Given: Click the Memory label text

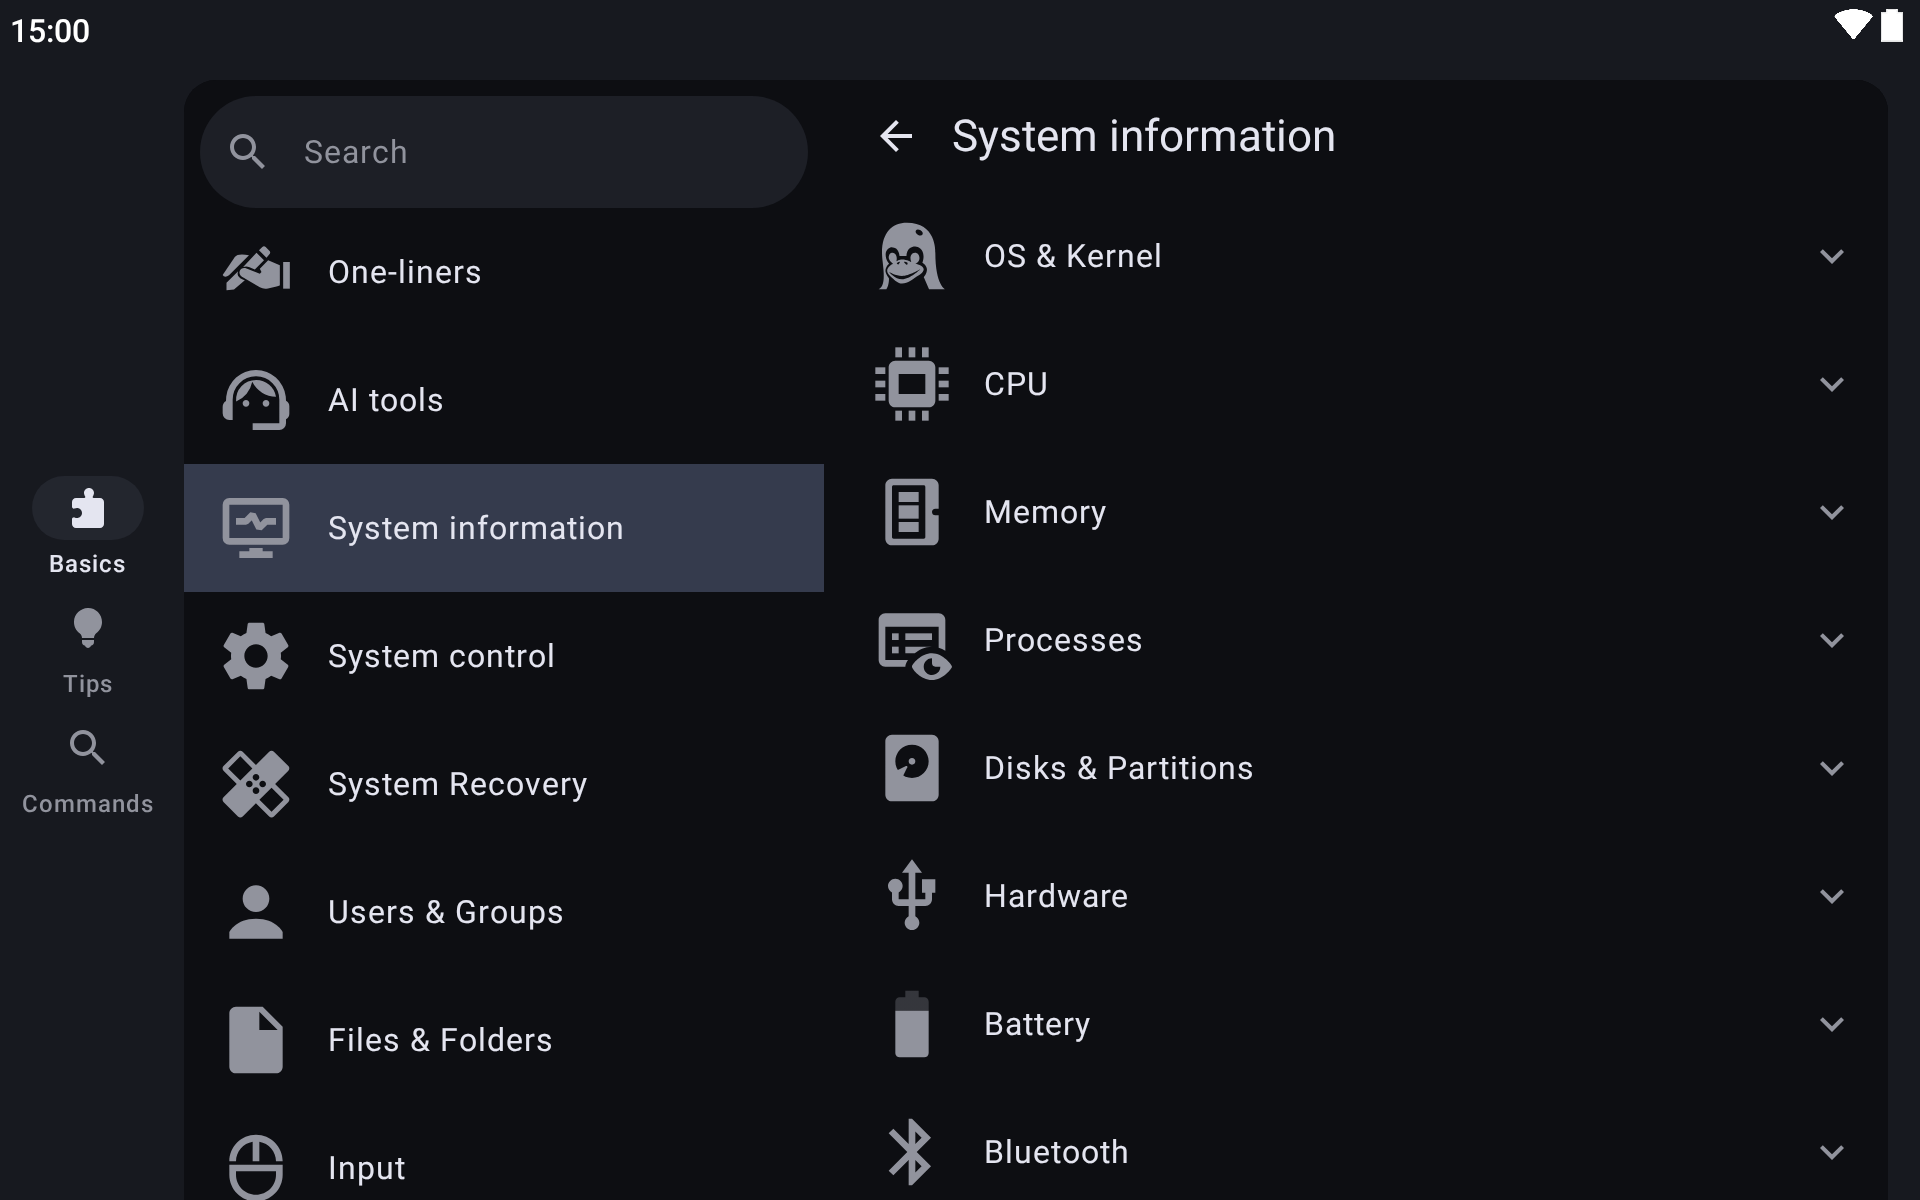Looking at the screenshot, I should point(1045,512).
